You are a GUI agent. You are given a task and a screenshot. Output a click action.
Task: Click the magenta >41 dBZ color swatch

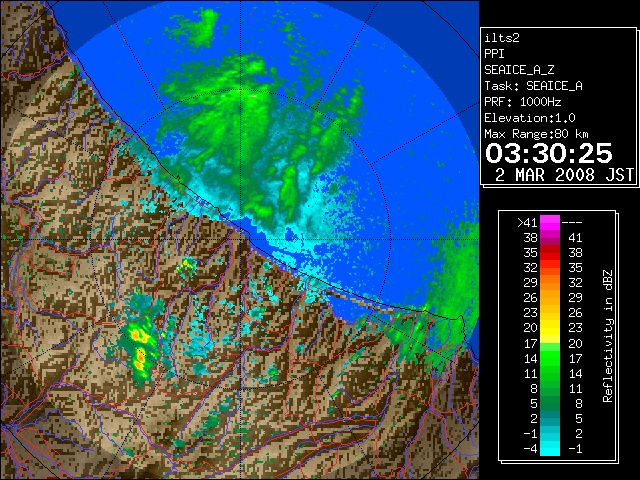pos(550,223)
